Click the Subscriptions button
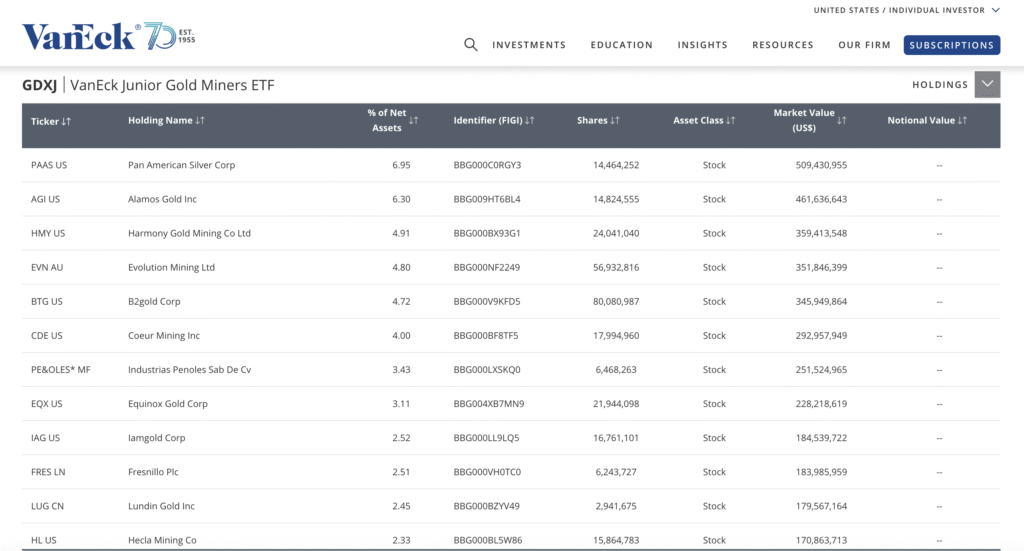 951,45
